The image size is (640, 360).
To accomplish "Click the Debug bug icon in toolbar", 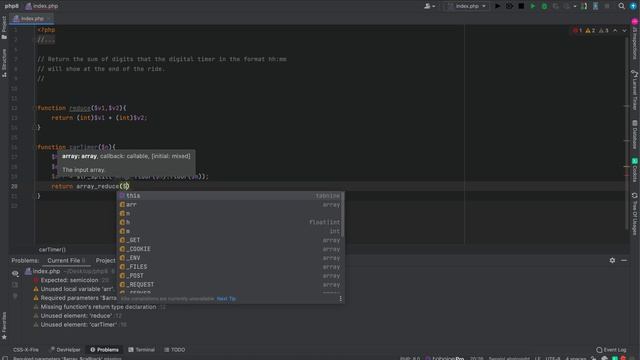I will [509, 6].
